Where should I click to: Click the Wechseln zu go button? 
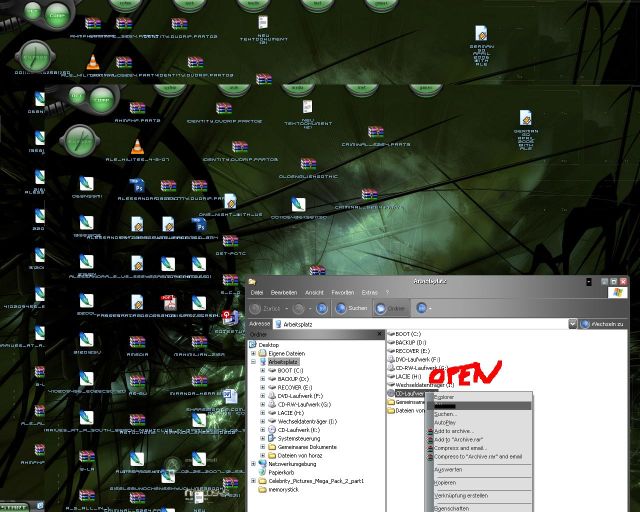pyautogui.click(x=600, y=325)
